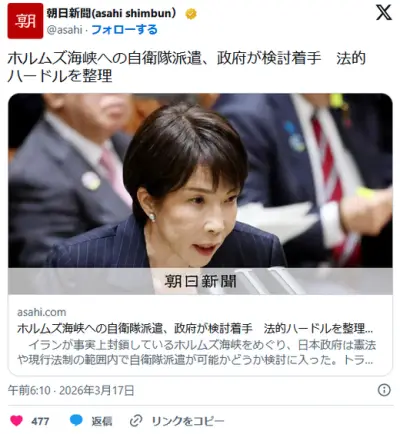Follow @asahi via フォローする
The image size is (400, 434).
tap(124, 30)
